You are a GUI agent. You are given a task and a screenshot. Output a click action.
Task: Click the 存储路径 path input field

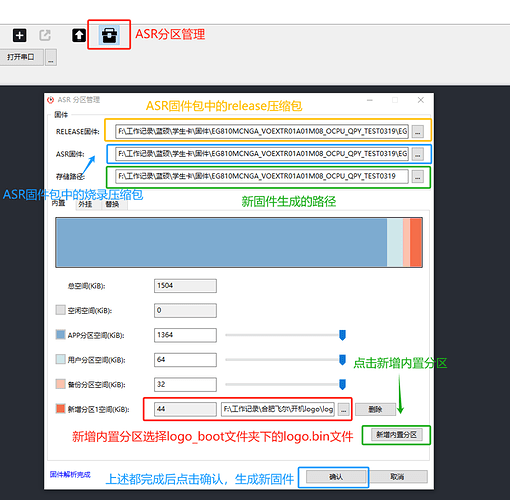click(262, 176)
